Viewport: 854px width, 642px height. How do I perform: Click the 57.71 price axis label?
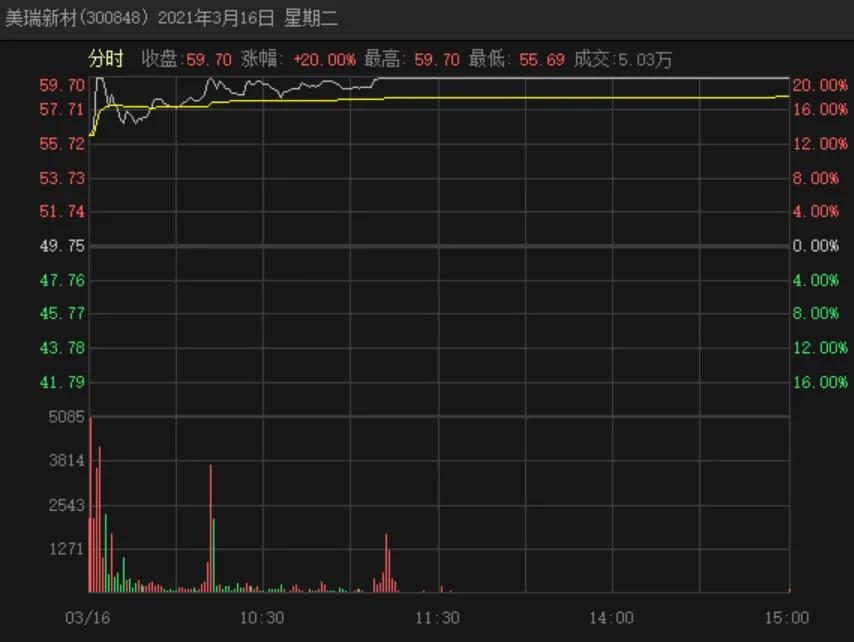[62, 109]
